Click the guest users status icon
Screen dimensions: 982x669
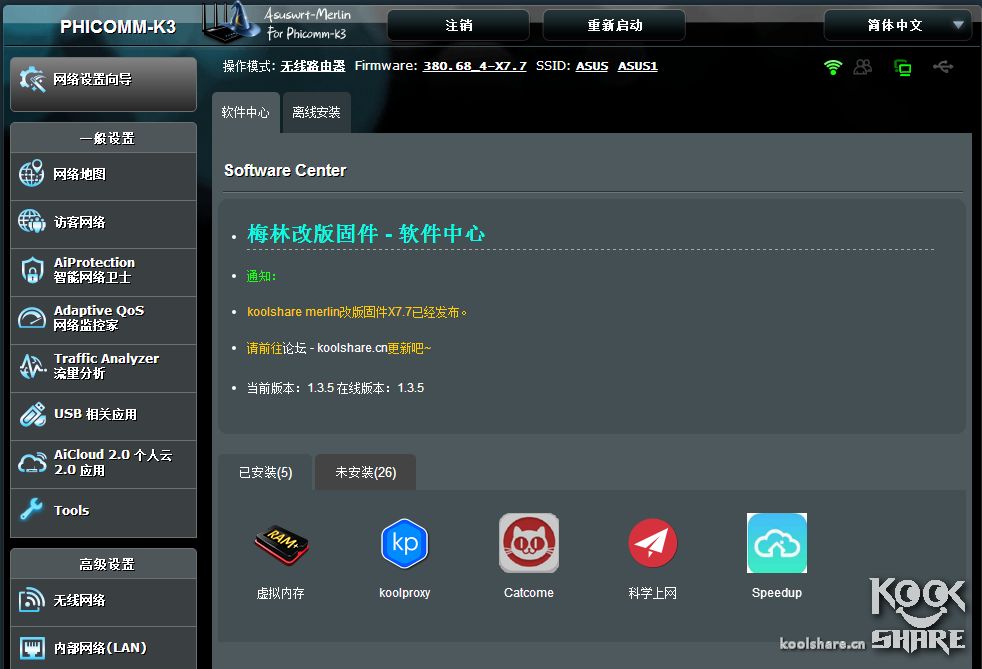(x=863, y=66)
